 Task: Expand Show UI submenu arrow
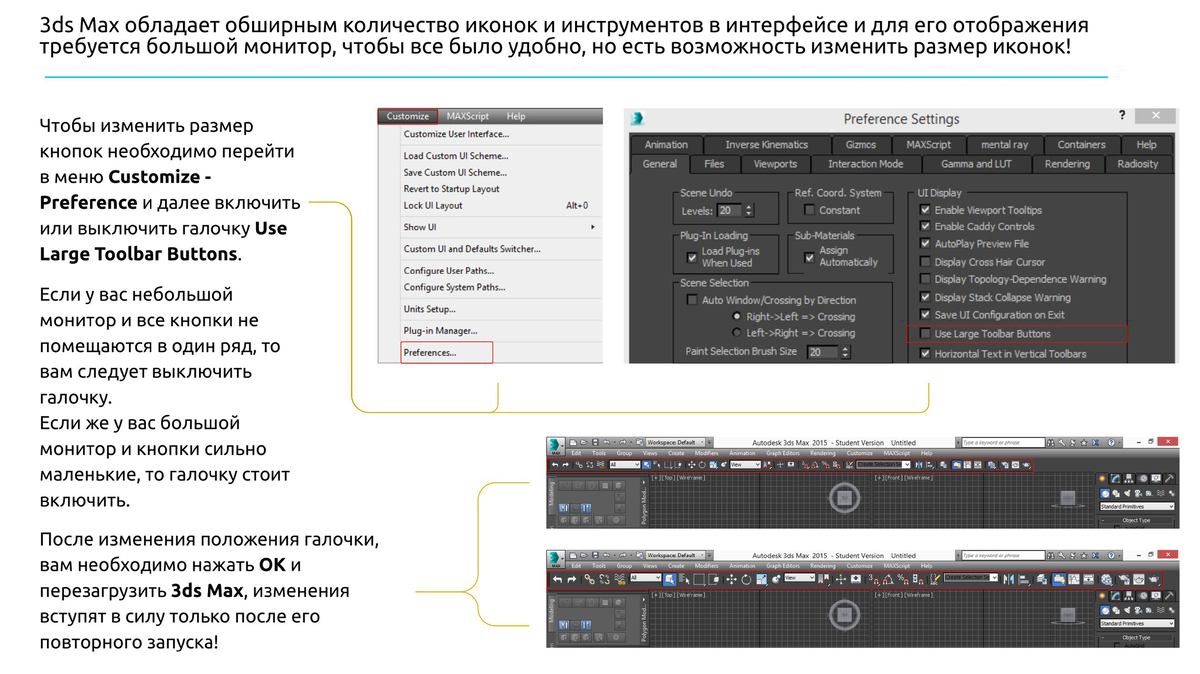coord(593,227)
